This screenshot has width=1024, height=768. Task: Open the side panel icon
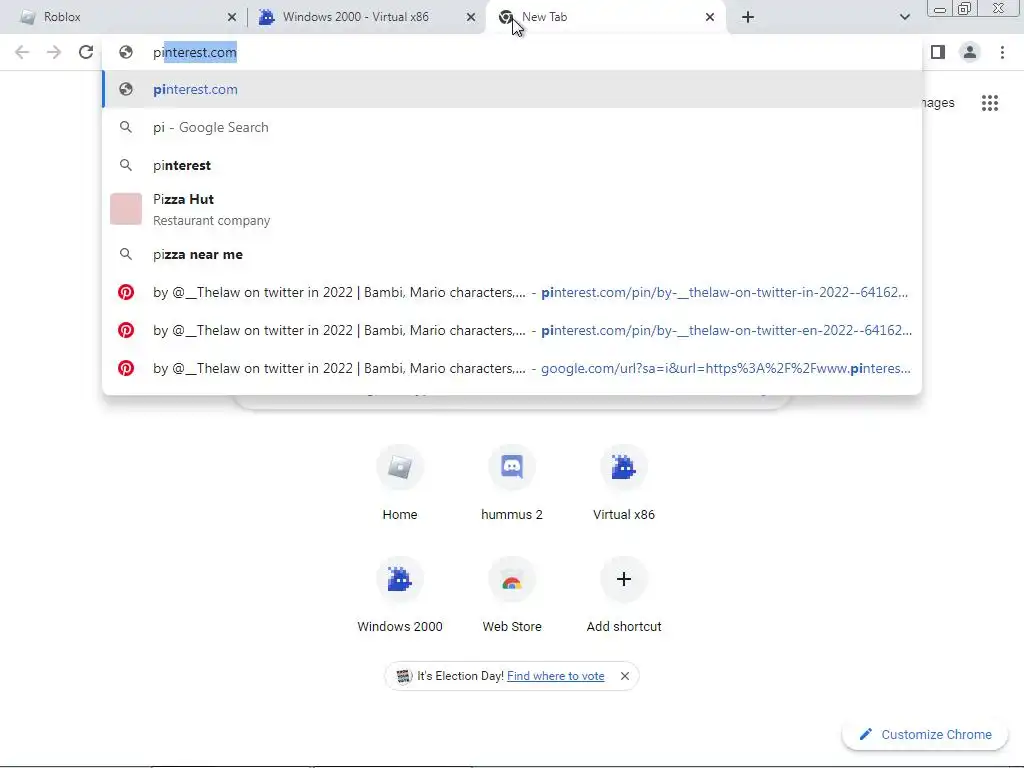pos(938,52)
